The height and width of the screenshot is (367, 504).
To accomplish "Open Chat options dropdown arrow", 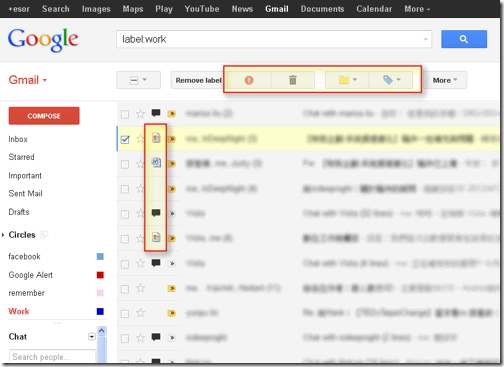I will pos(92,337).
